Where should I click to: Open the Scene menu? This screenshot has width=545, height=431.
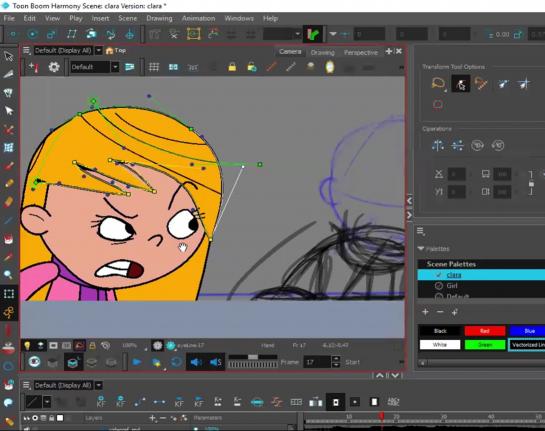click(x=128, y=18)
